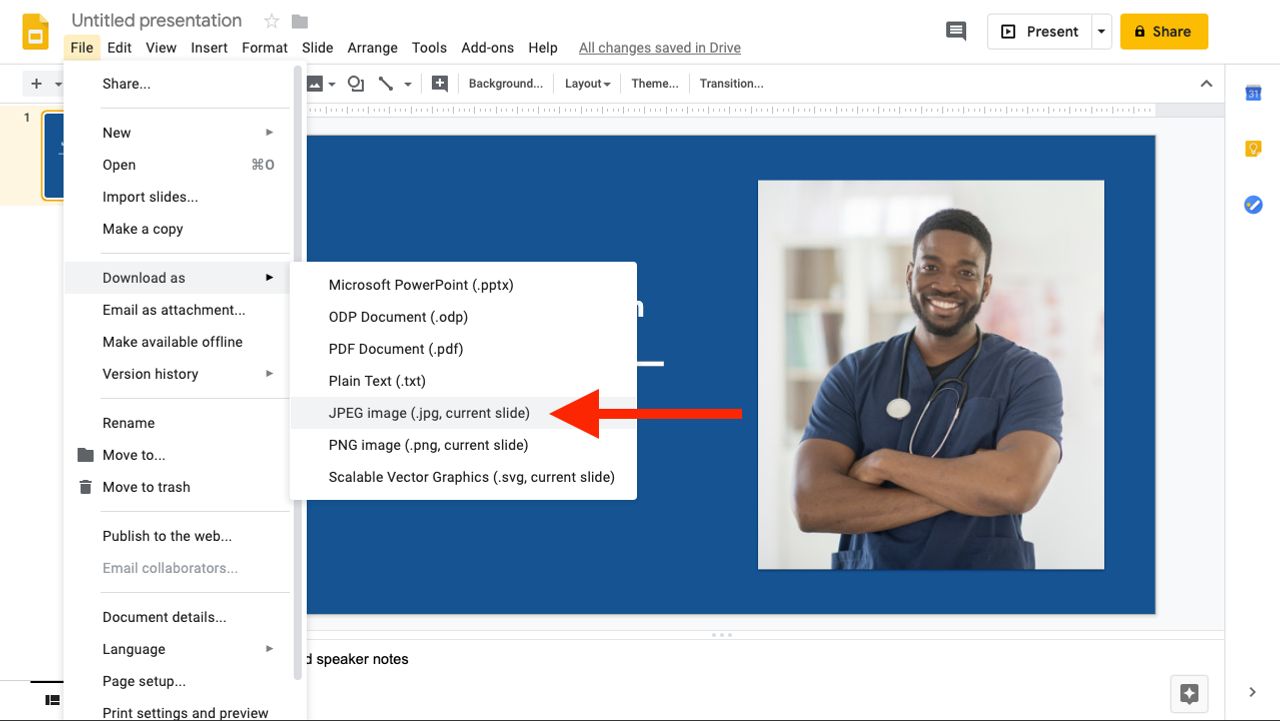Click the add comment toolbar icon
Screen dimensions: 1280x721
(439, 84)
